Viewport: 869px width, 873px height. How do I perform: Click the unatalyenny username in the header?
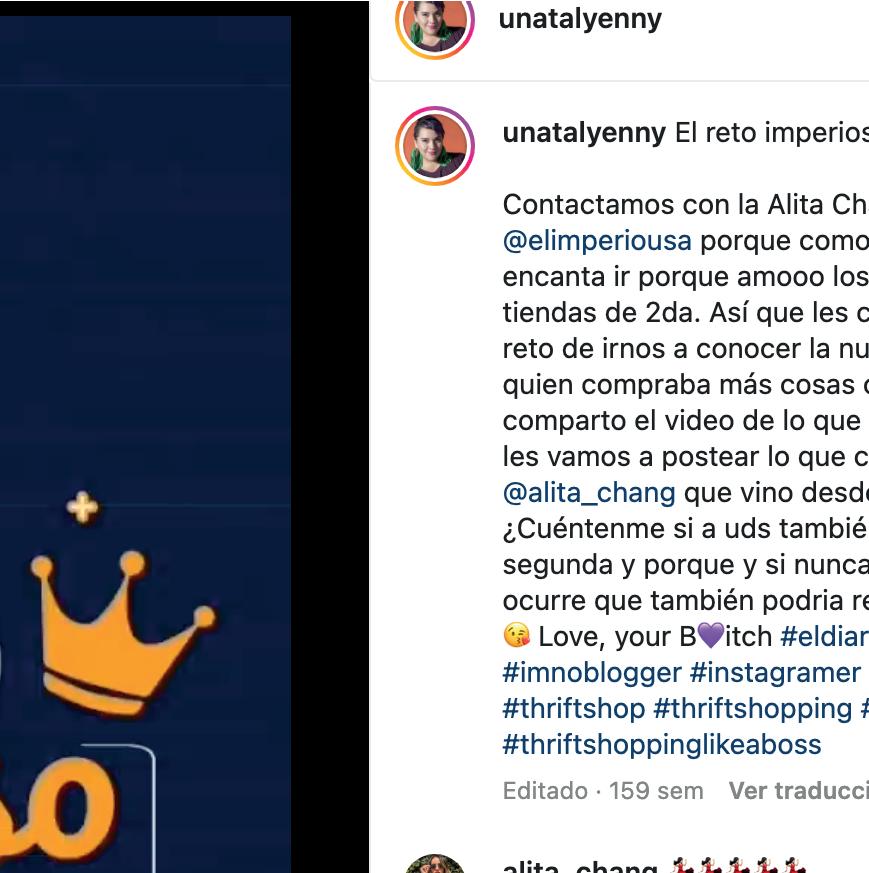(x=580, y=19)
